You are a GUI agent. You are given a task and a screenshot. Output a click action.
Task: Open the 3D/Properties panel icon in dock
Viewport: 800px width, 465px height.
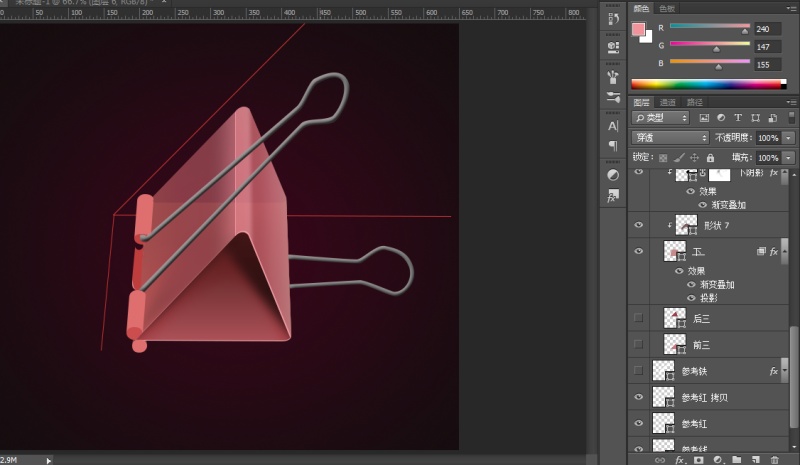(x=613, y=47)
